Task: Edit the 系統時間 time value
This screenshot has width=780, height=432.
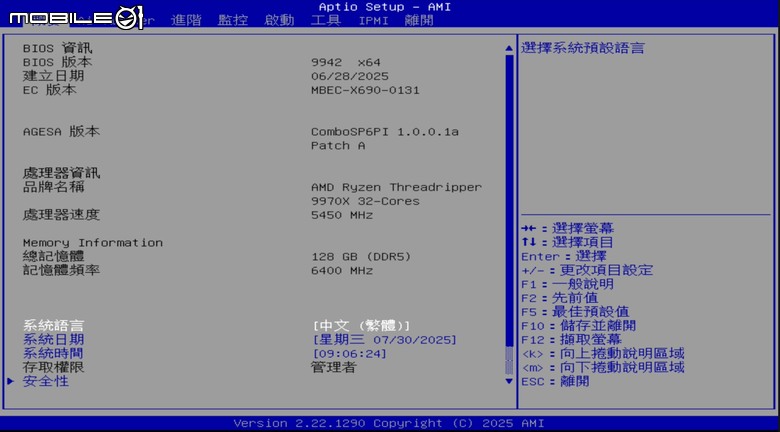Action: (x=349, y=354)
